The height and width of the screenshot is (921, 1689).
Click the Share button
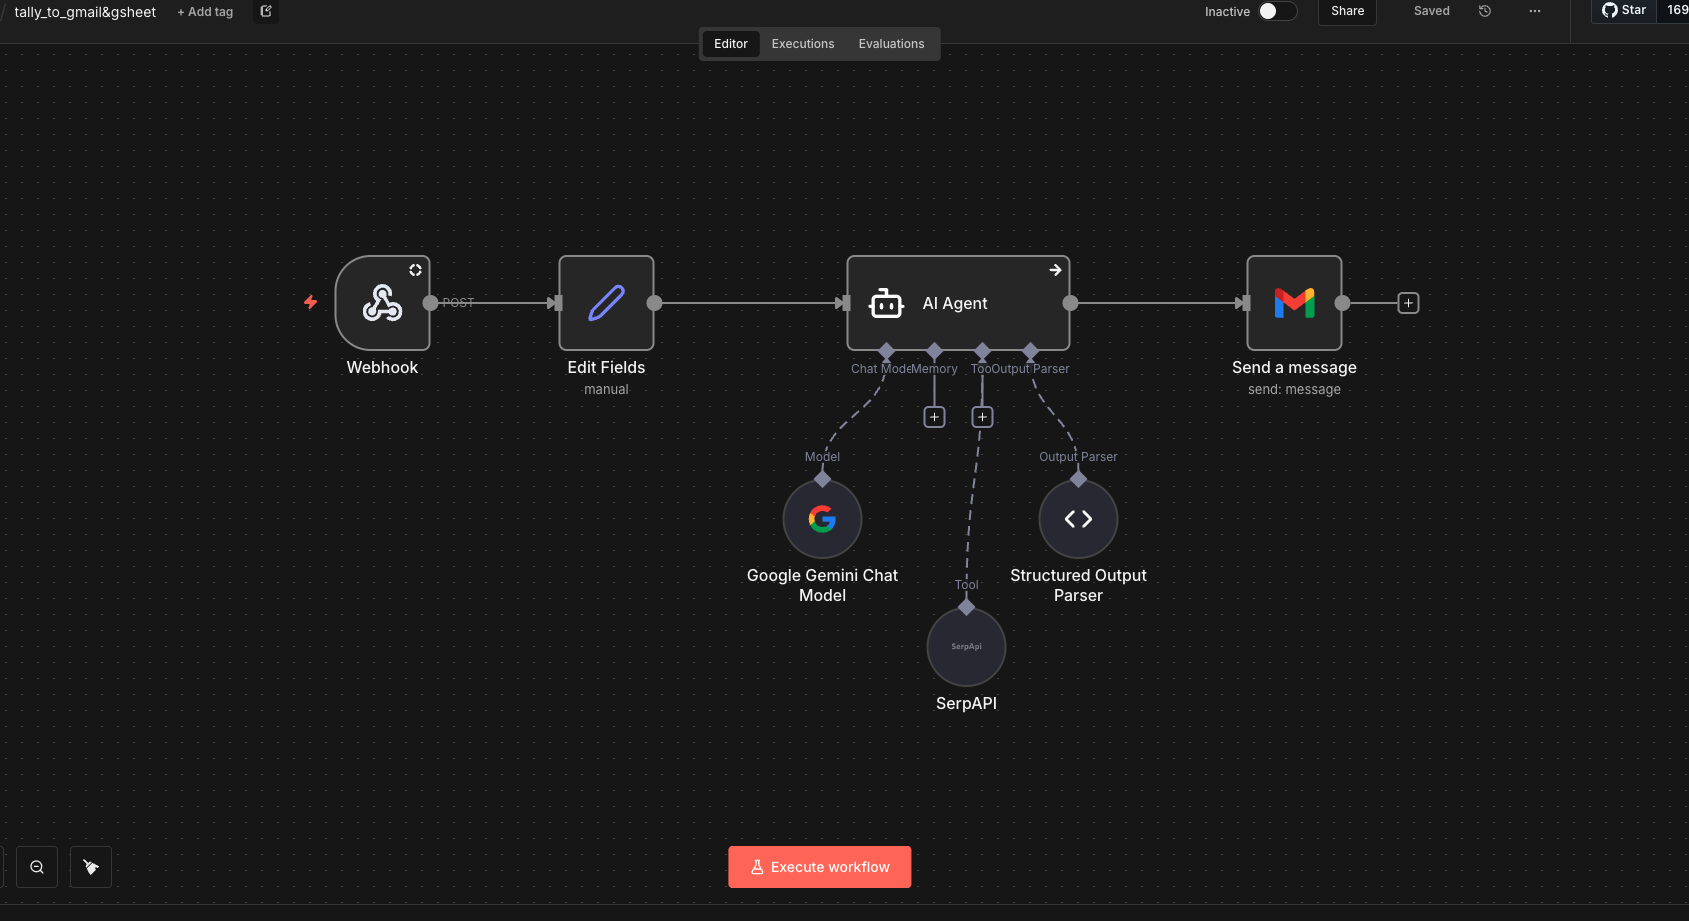click(x=1346, y=11)
